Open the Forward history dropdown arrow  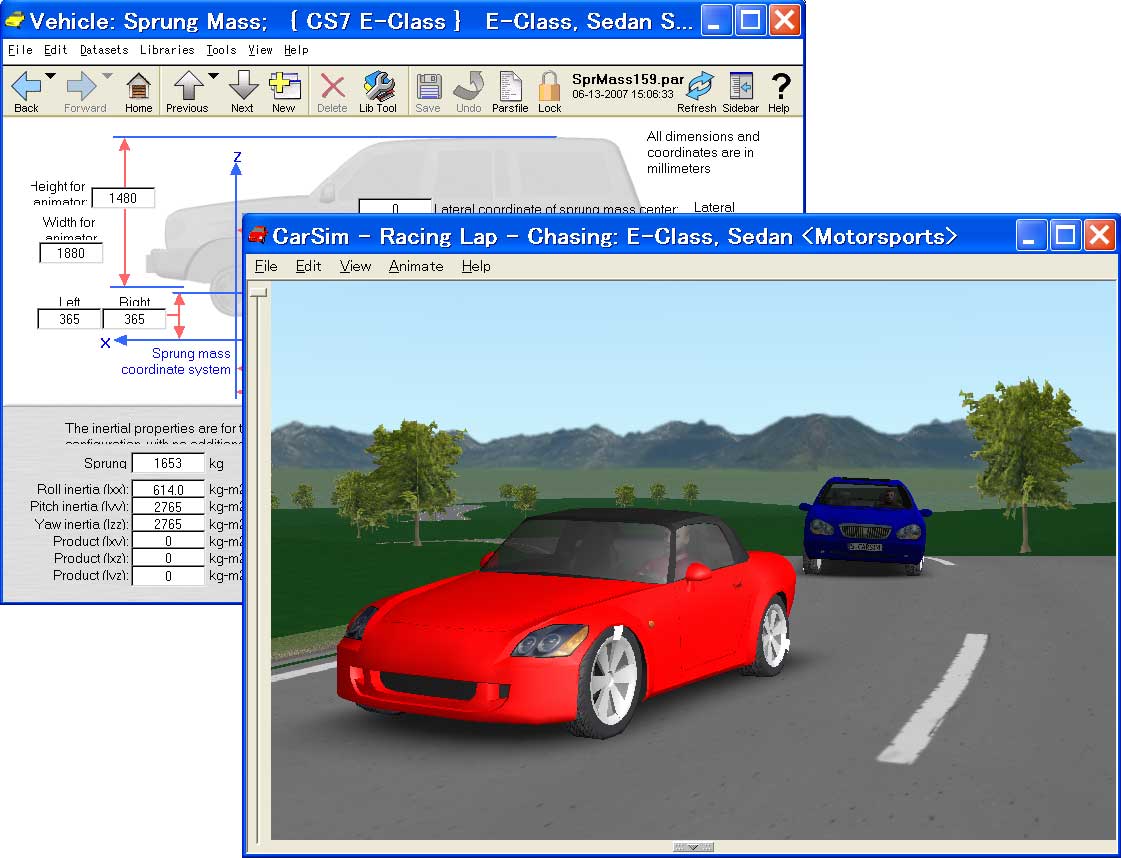(x=107, y=76)
